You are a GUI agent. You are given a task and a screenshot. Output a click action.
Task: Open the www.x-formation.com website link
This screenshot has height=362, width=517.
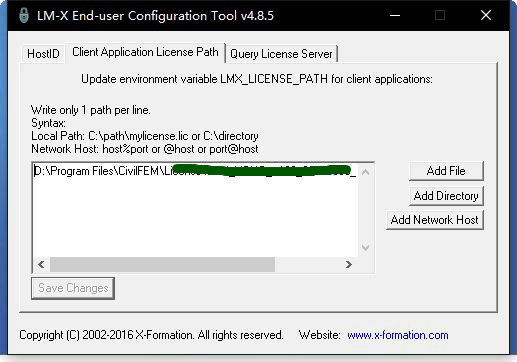point(398,335)
